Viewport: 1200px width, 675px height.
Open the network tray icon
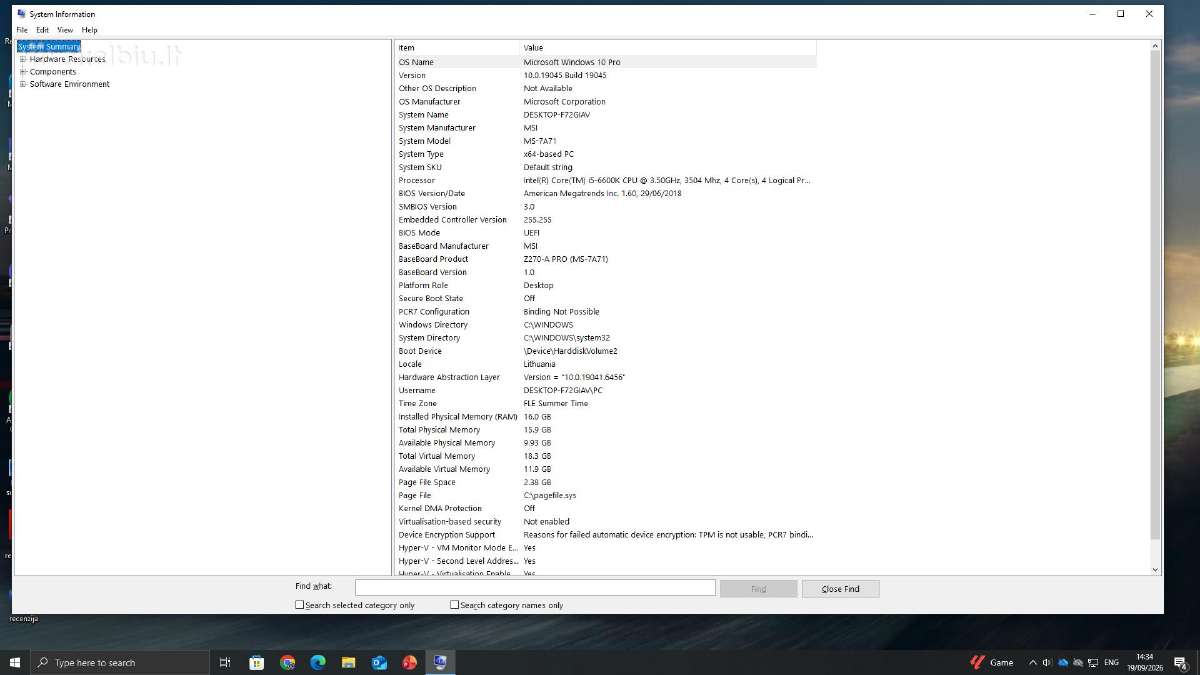tap(1093, 662)
